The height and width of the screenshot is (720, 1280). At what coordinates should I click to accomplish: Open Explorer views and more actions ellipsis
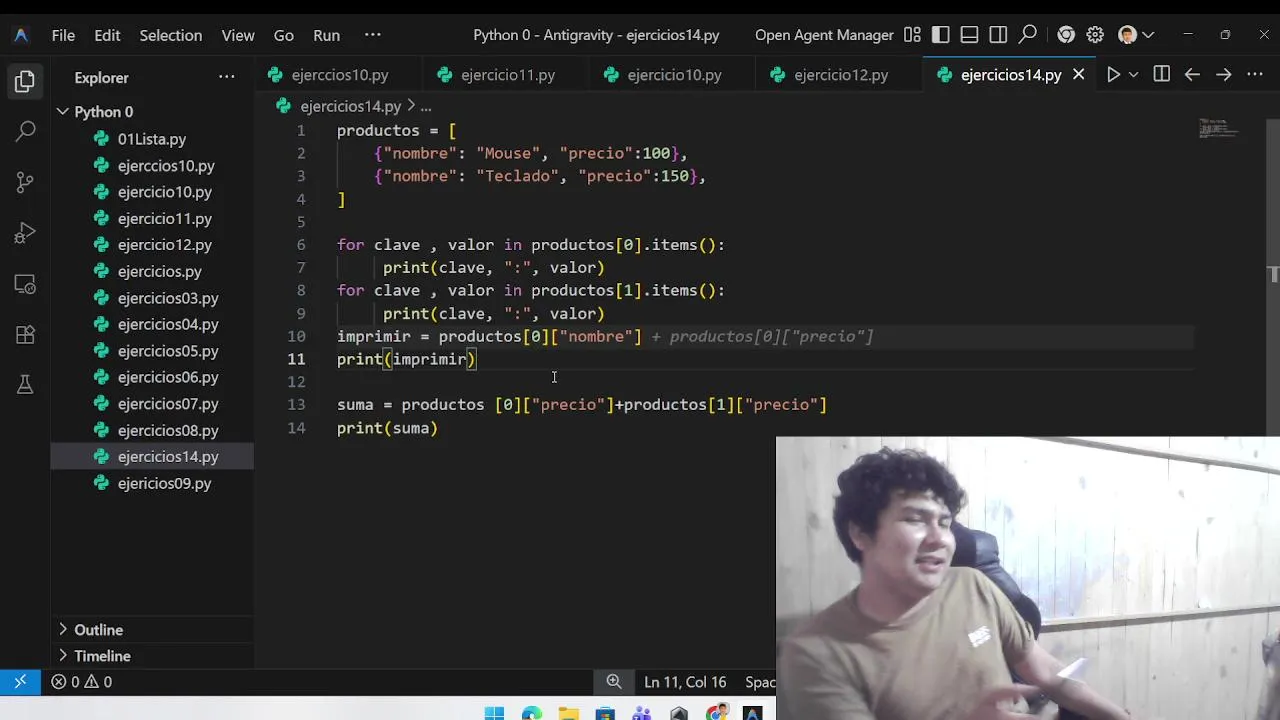point(227,77)
